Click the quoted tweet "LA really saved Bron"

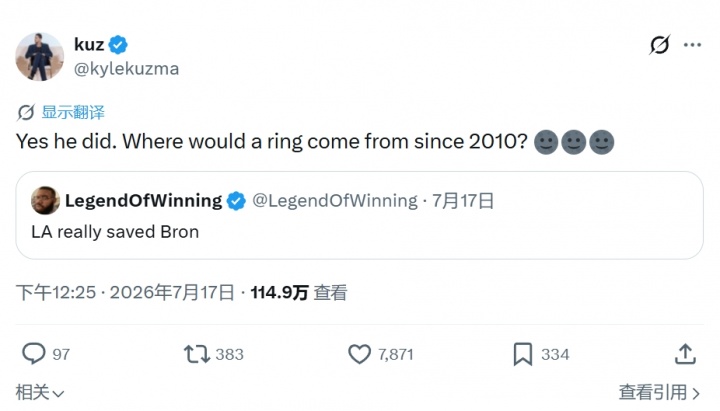360,215
